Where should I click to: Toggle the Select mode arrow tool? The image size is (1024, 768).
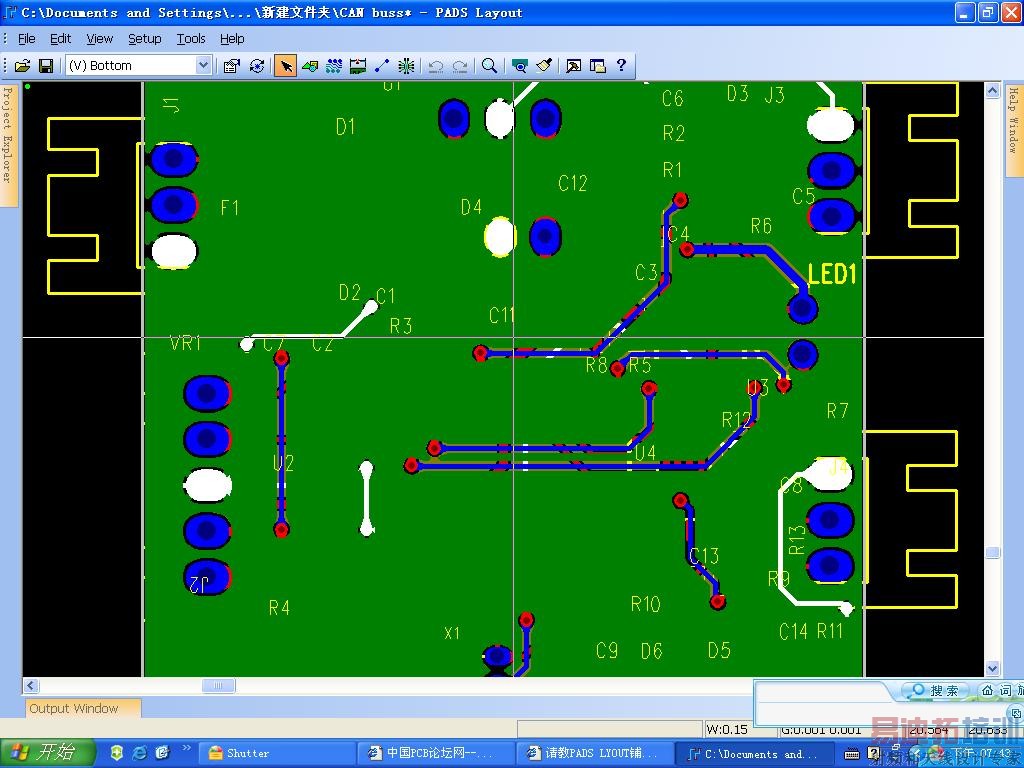(x=286, y=66)
